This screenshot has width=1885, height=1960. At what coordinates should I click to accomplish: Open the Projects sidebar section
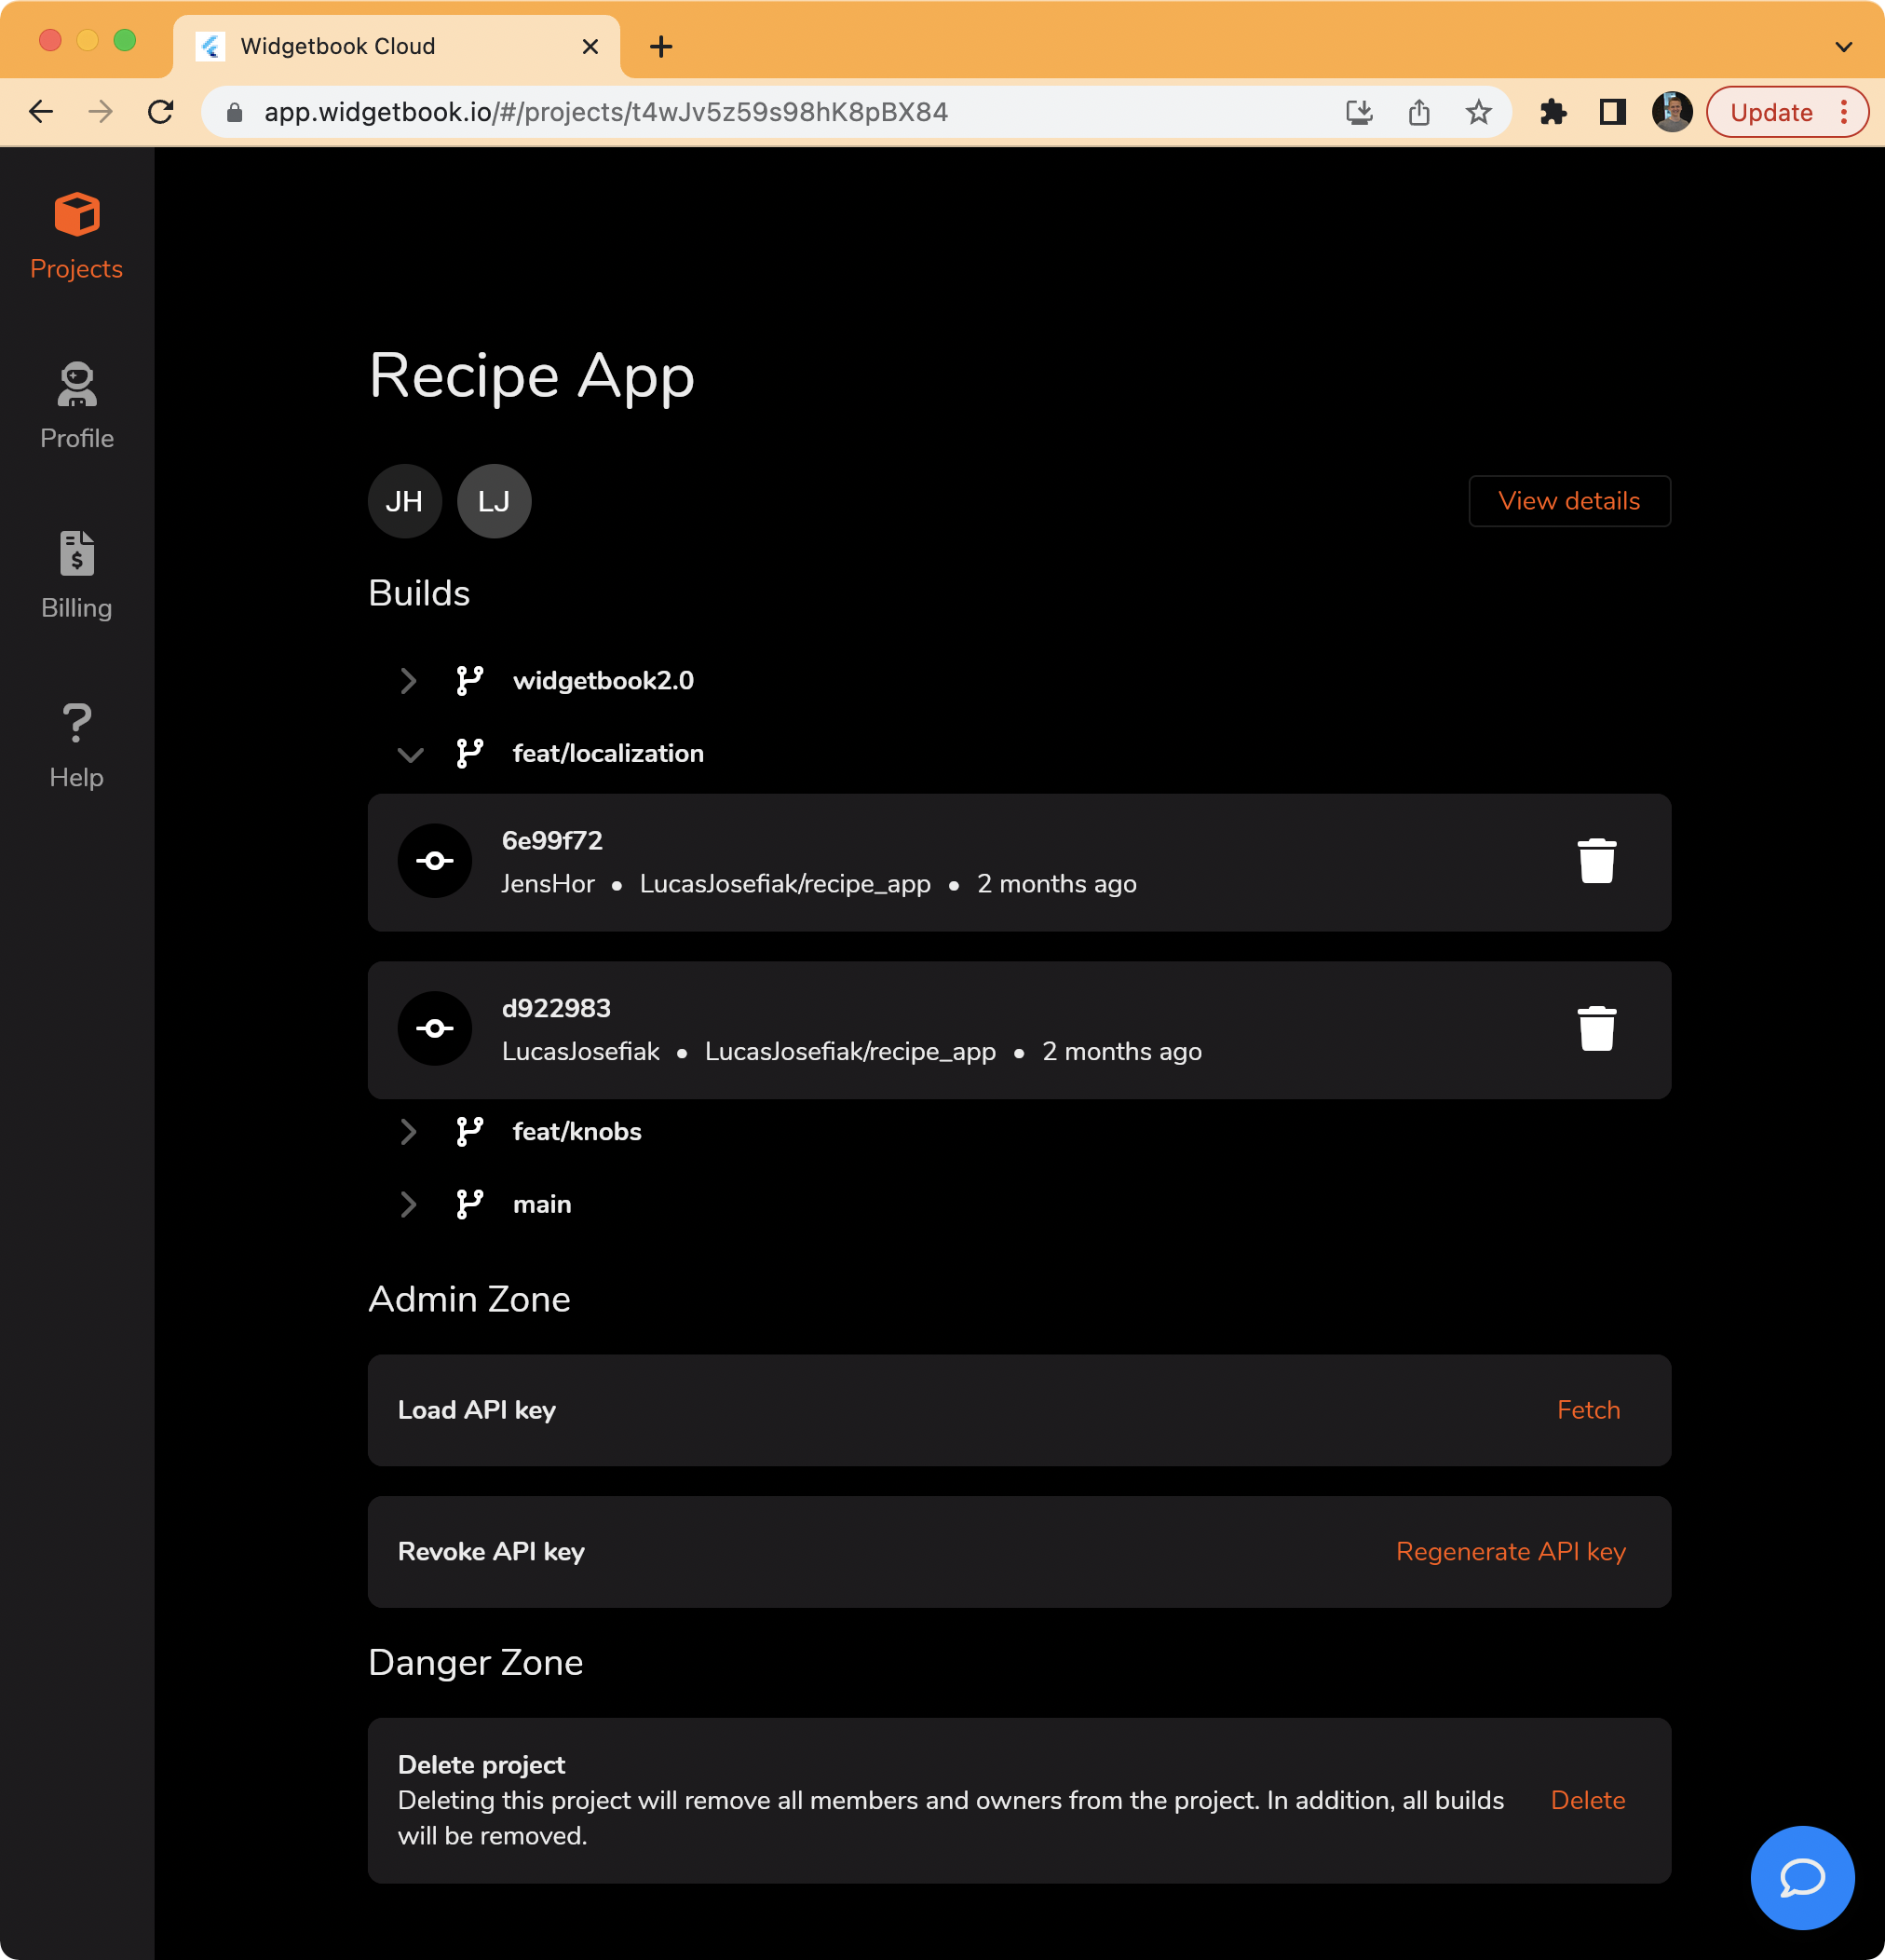tap(76, 236)
